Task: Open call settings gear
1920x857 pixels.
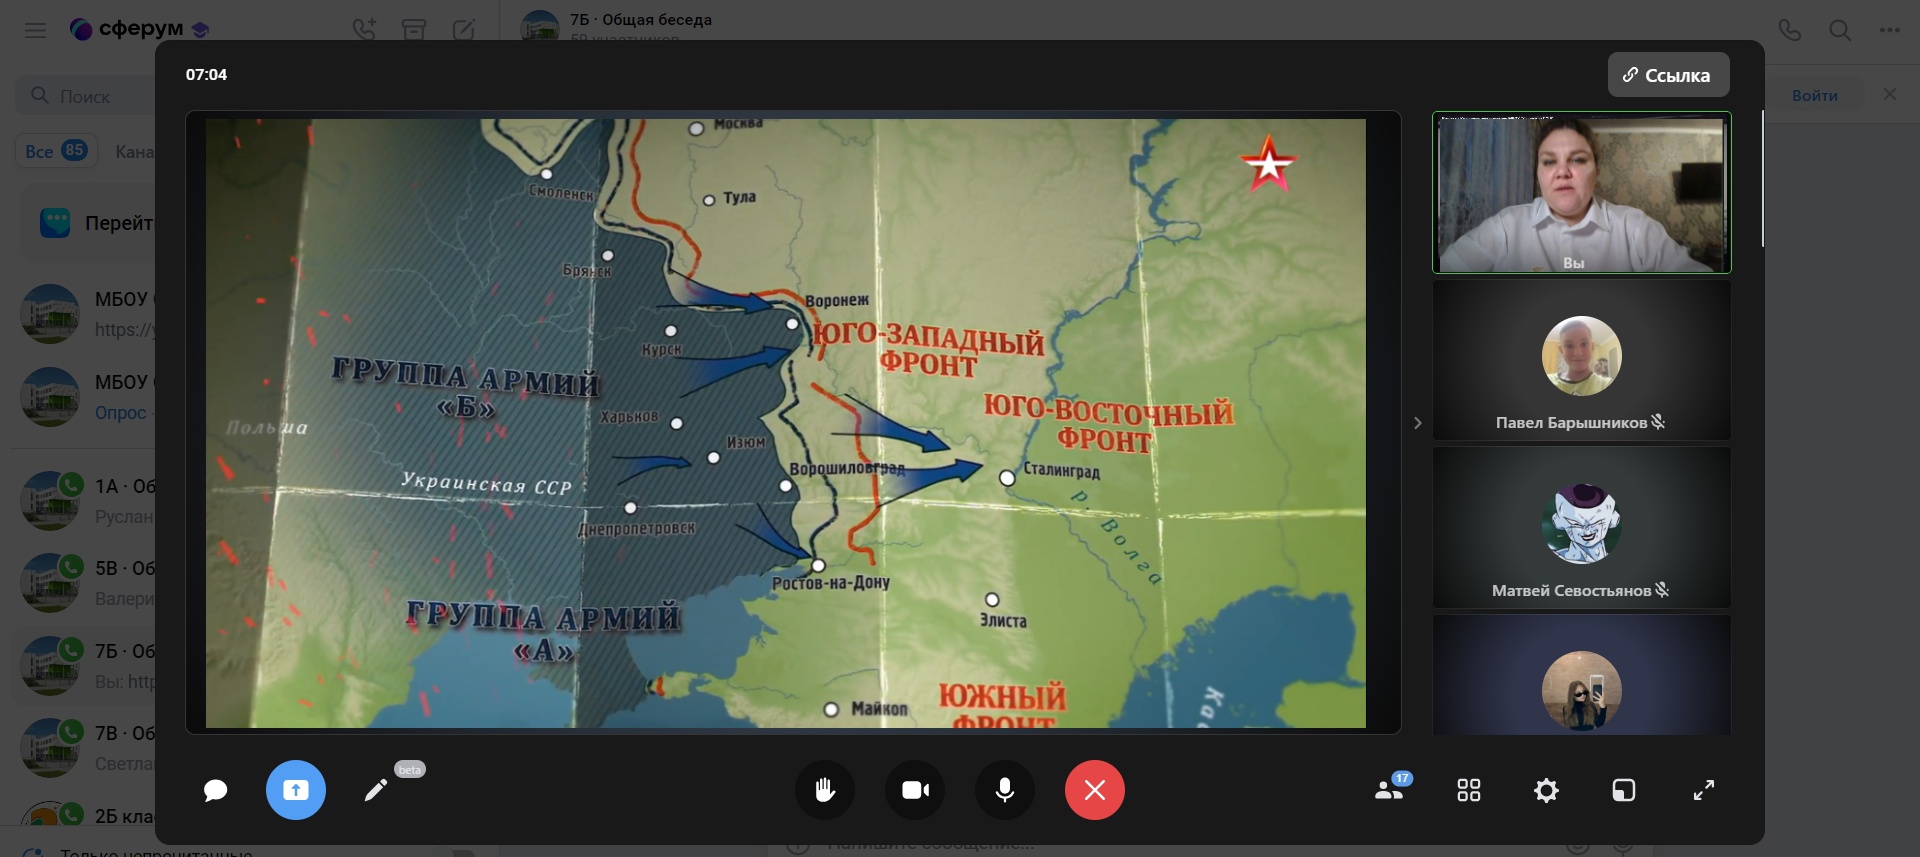Action: pos(1546,791)
